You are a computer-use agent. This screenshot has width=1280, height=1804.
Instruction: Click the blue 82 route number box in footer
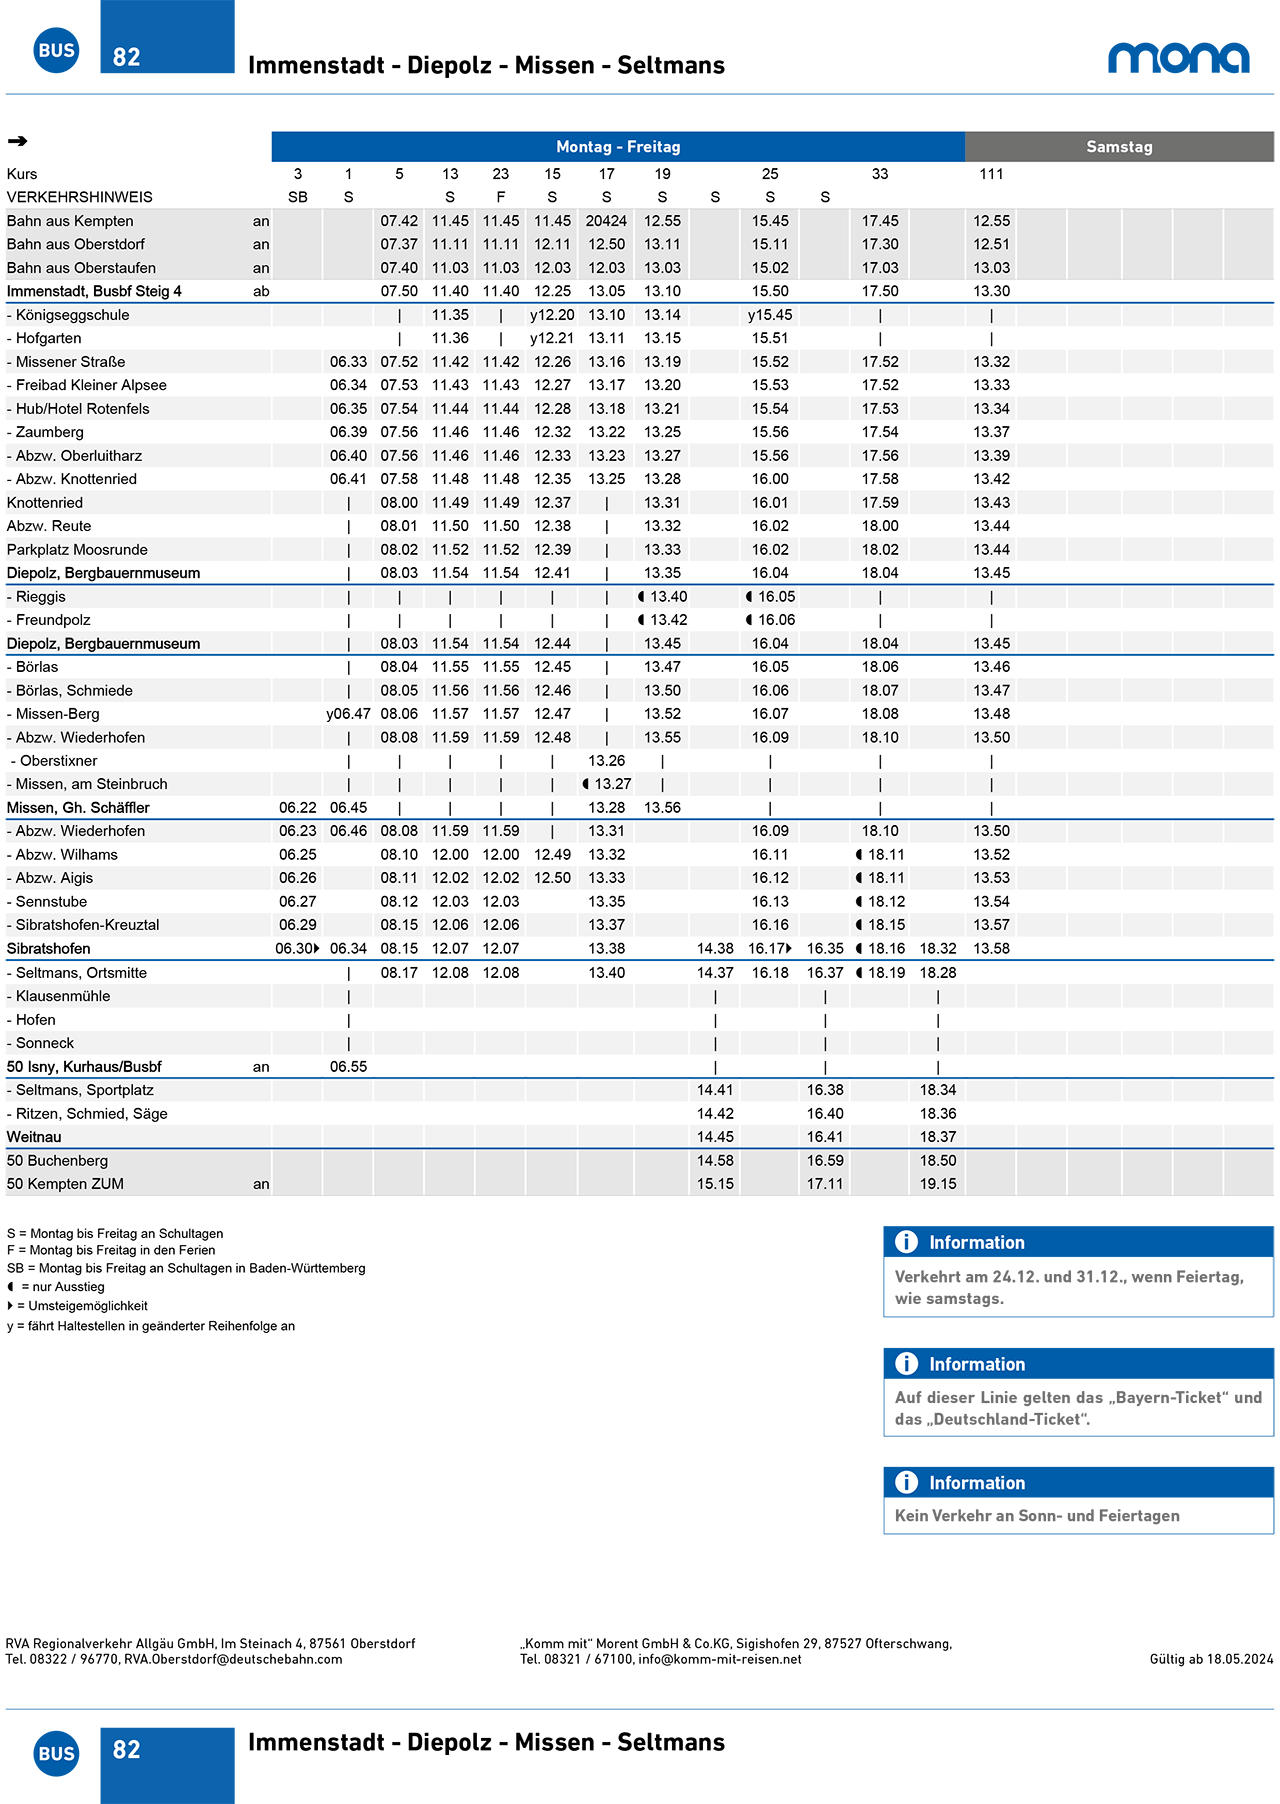click(167, 1765)
